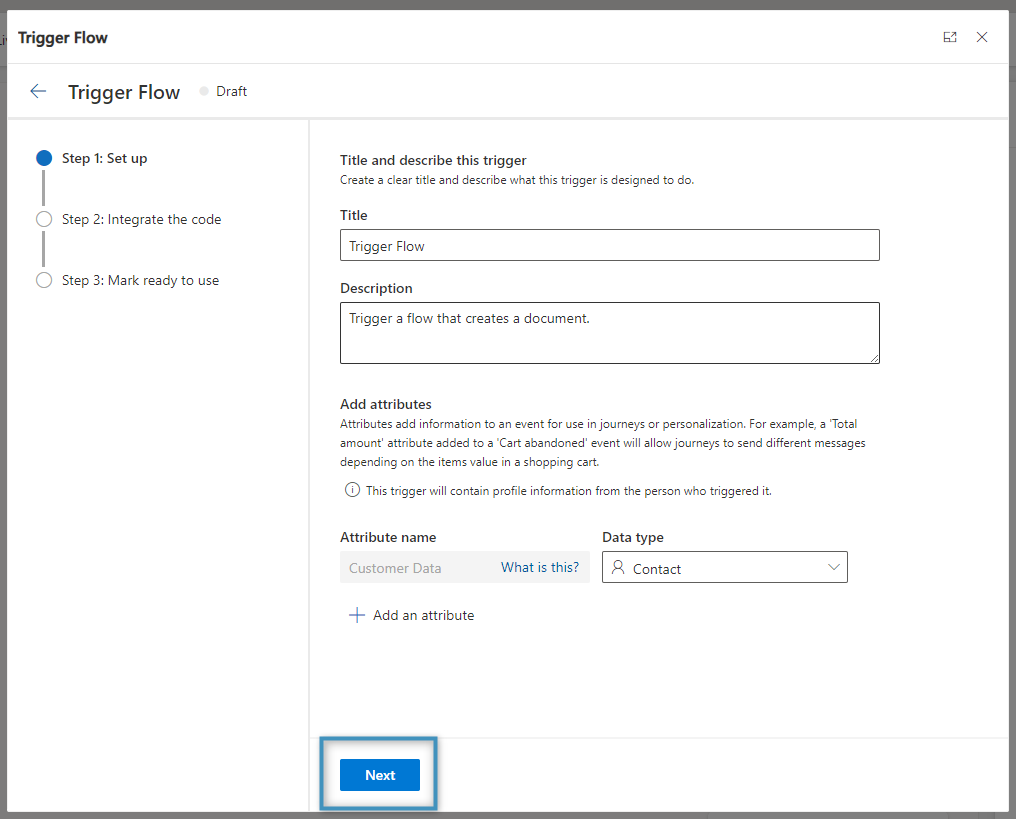The width and height of the screenshot is (1016, 819).
Task: Click the Next button
Action: 380,775
